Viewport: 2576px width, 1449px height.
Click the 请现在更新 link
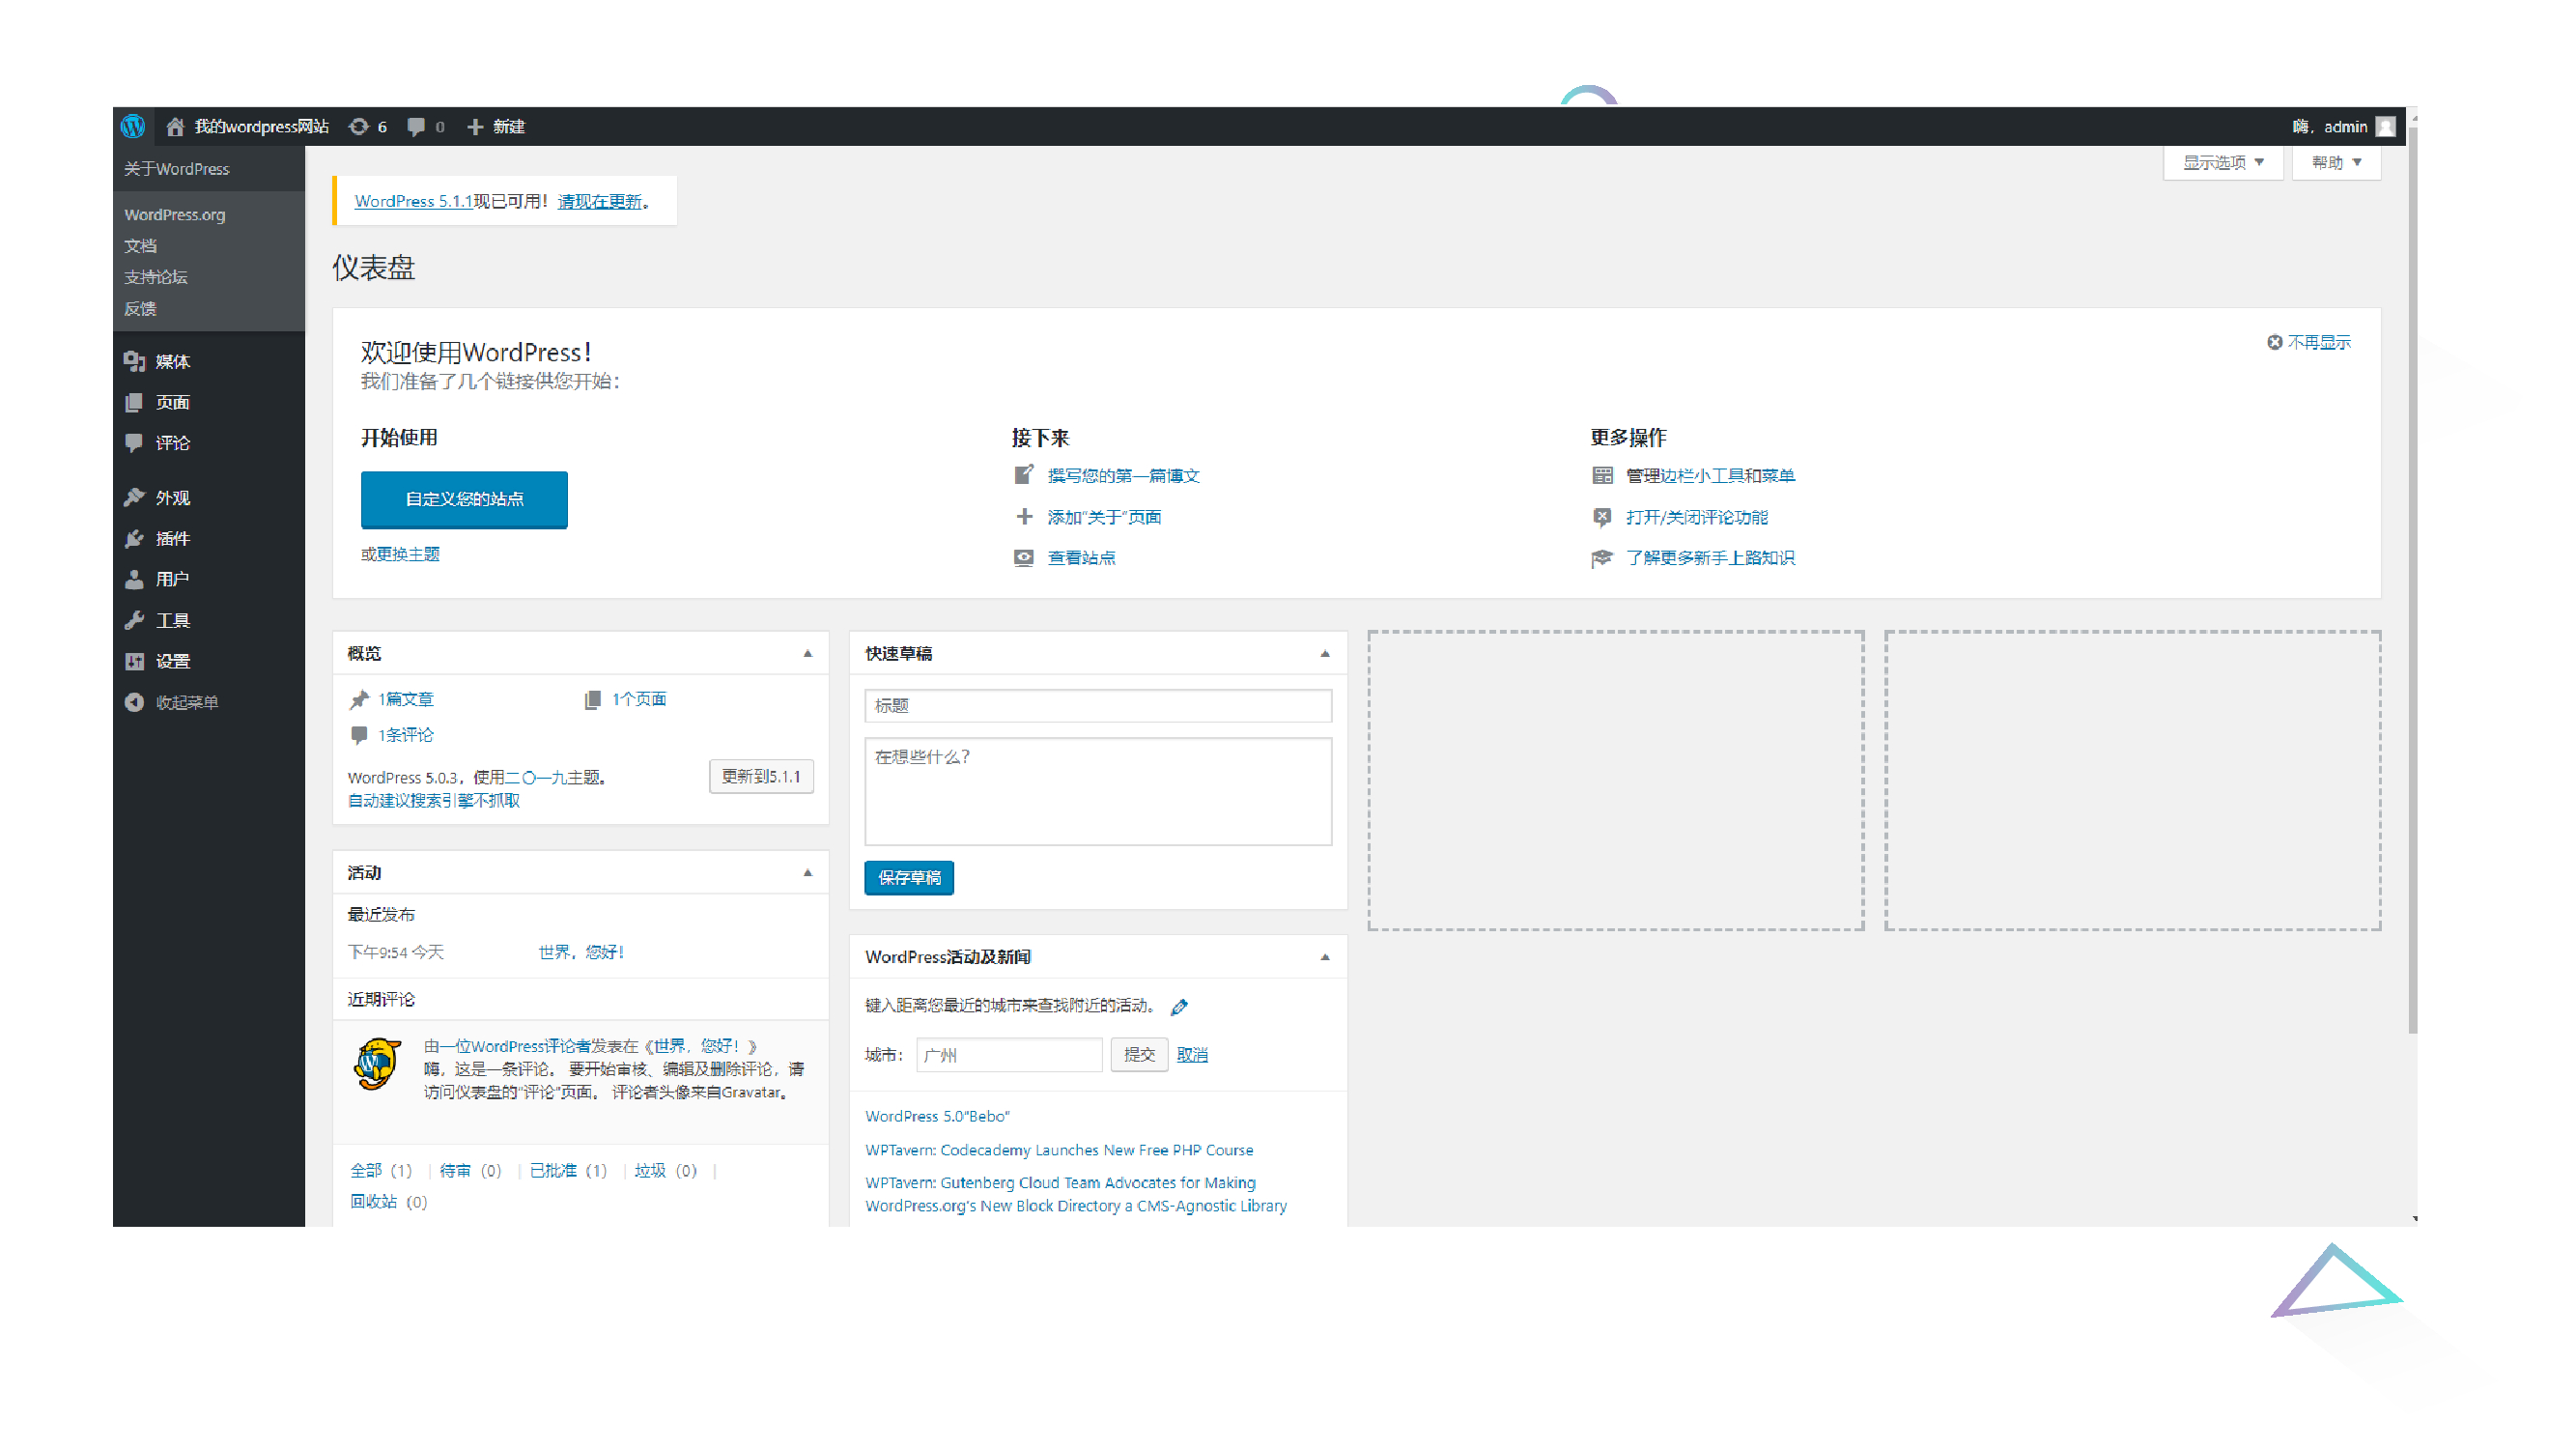click(x=599, y=201)
